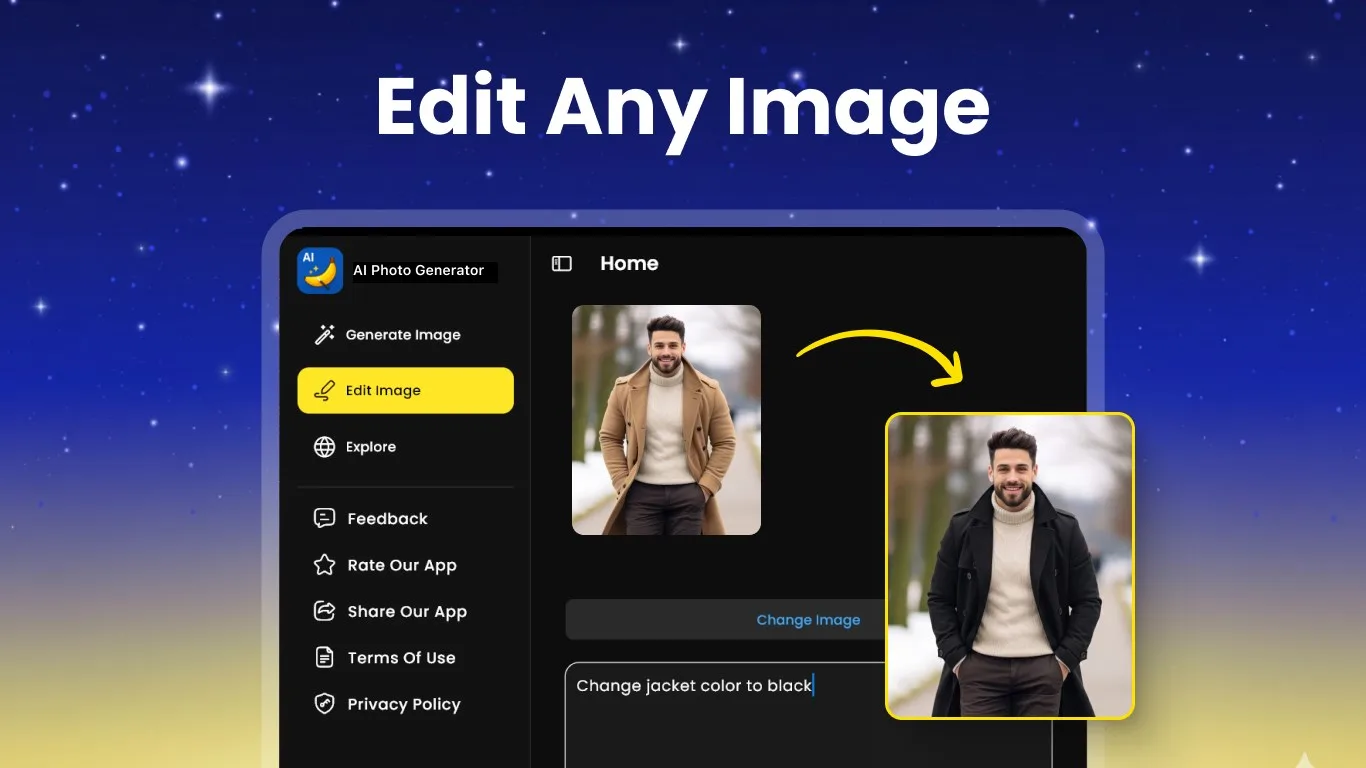
Task: Click the shield icon for Privacy Policy
Action: click(x=324, y=704)
